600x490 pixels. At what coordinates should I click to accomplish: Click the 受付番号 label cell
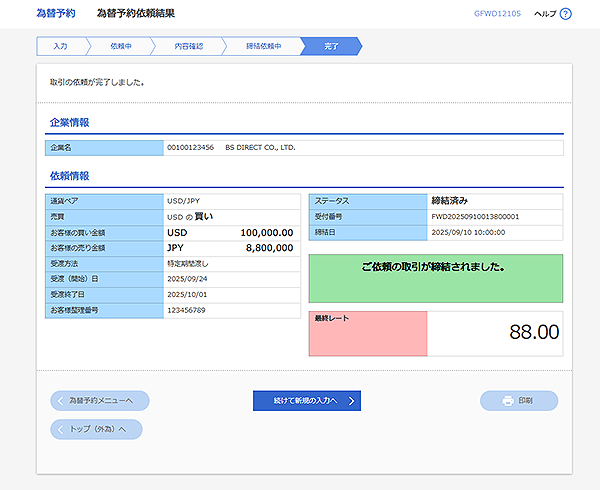pyautogui.click(x=368, y=217)
